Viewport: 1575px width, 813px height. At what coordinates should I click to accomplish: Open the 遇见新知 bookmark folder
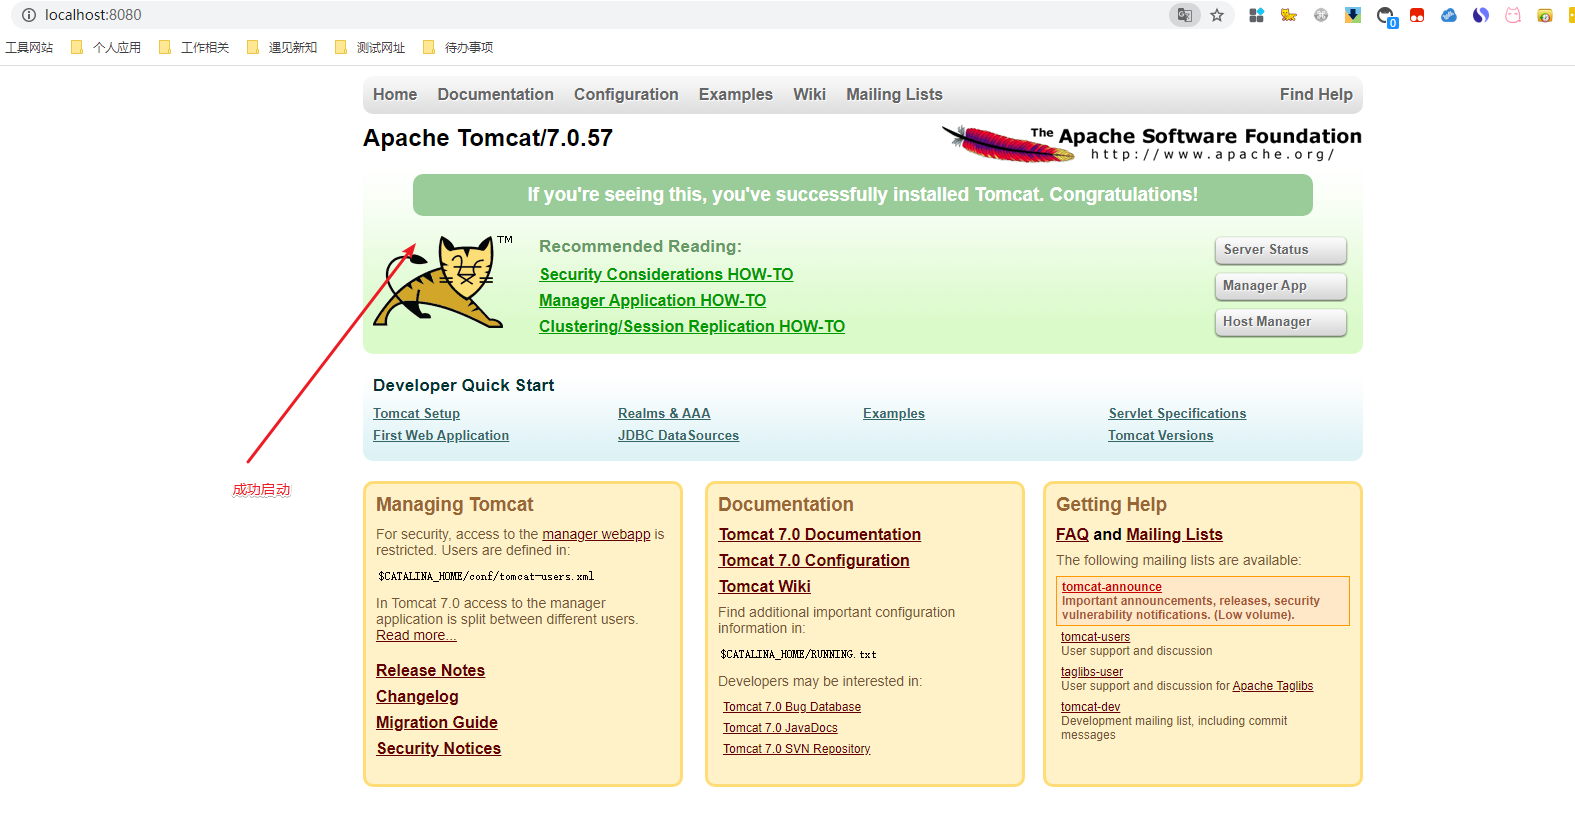(x=282, y=47)
